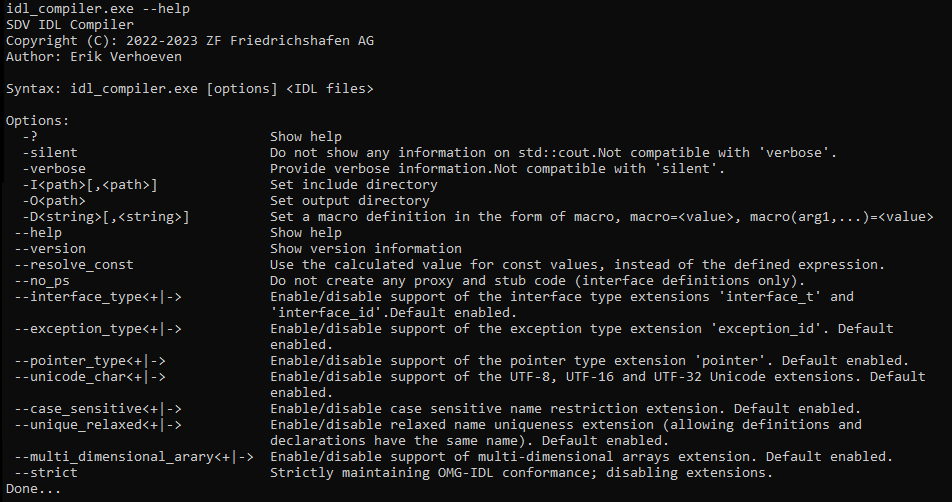Screen dimensions: 952x502
Task: Click the 'Done...' output line
Action: [x=34, y=489]
